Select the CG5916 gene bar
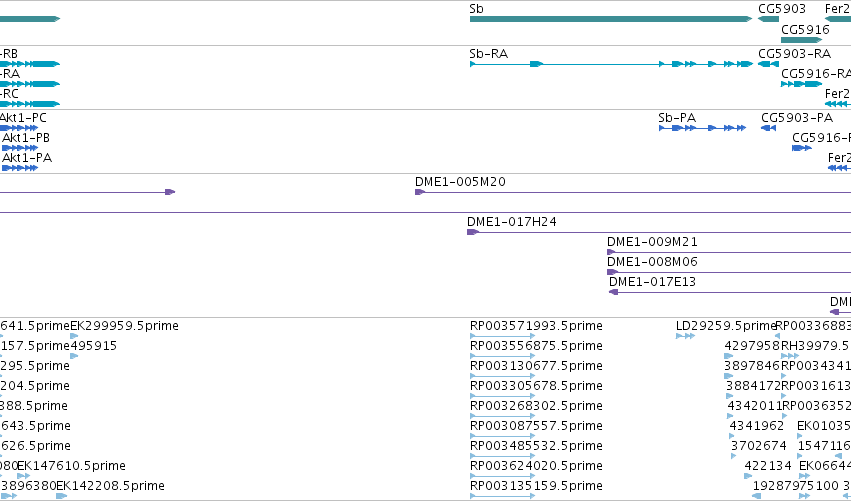The width and height of the screenshot is (851, 501). click(802, 40)
